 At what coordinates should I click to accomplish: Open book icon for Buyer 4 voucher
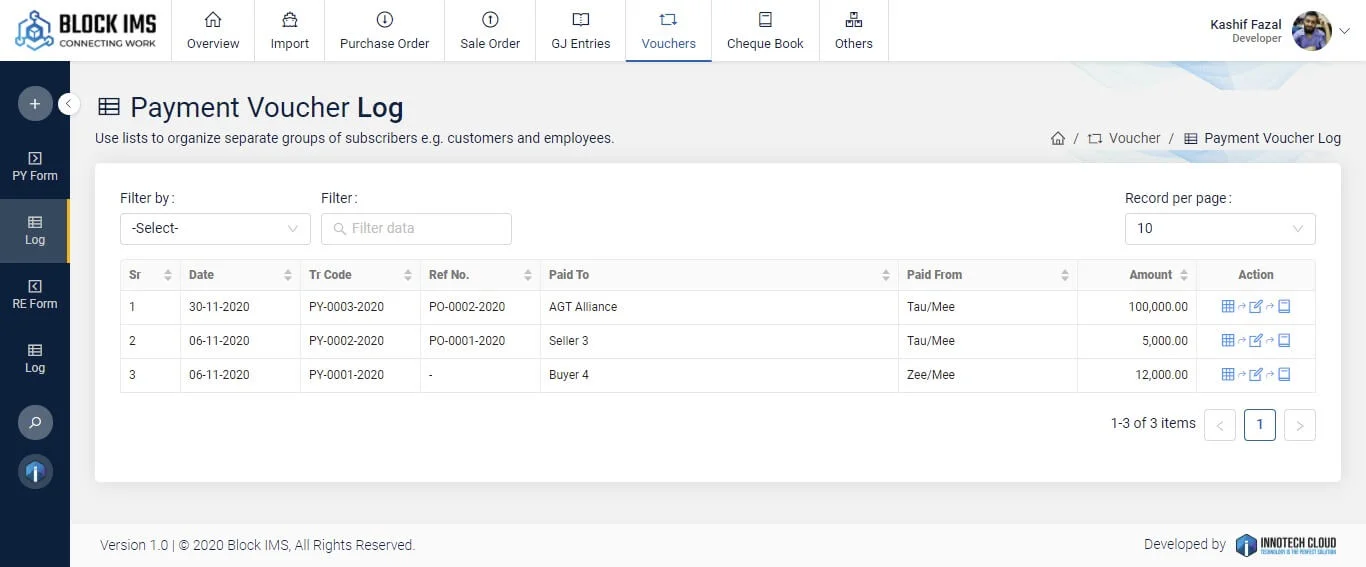(x=1284, y=375)
